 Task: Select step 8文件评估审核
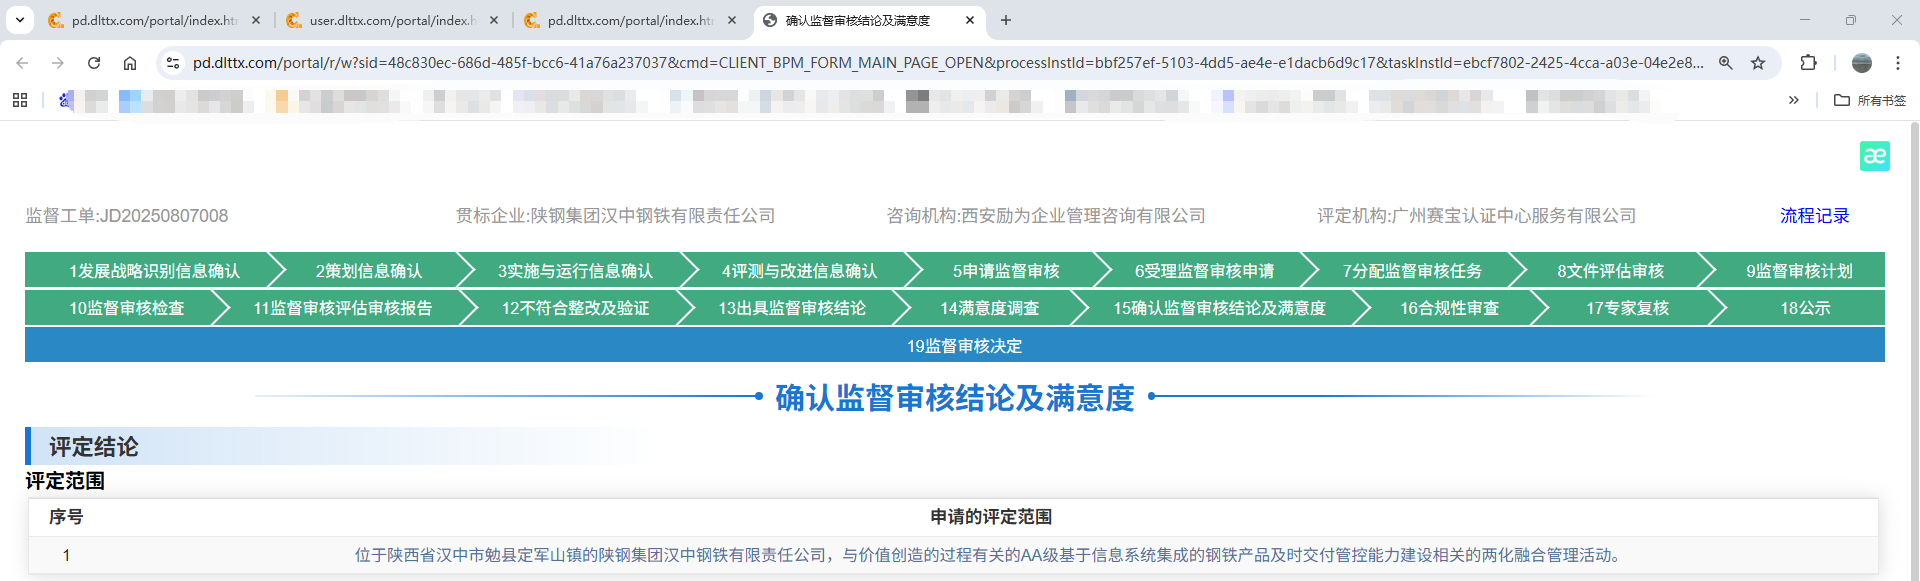click(1610, 271)
